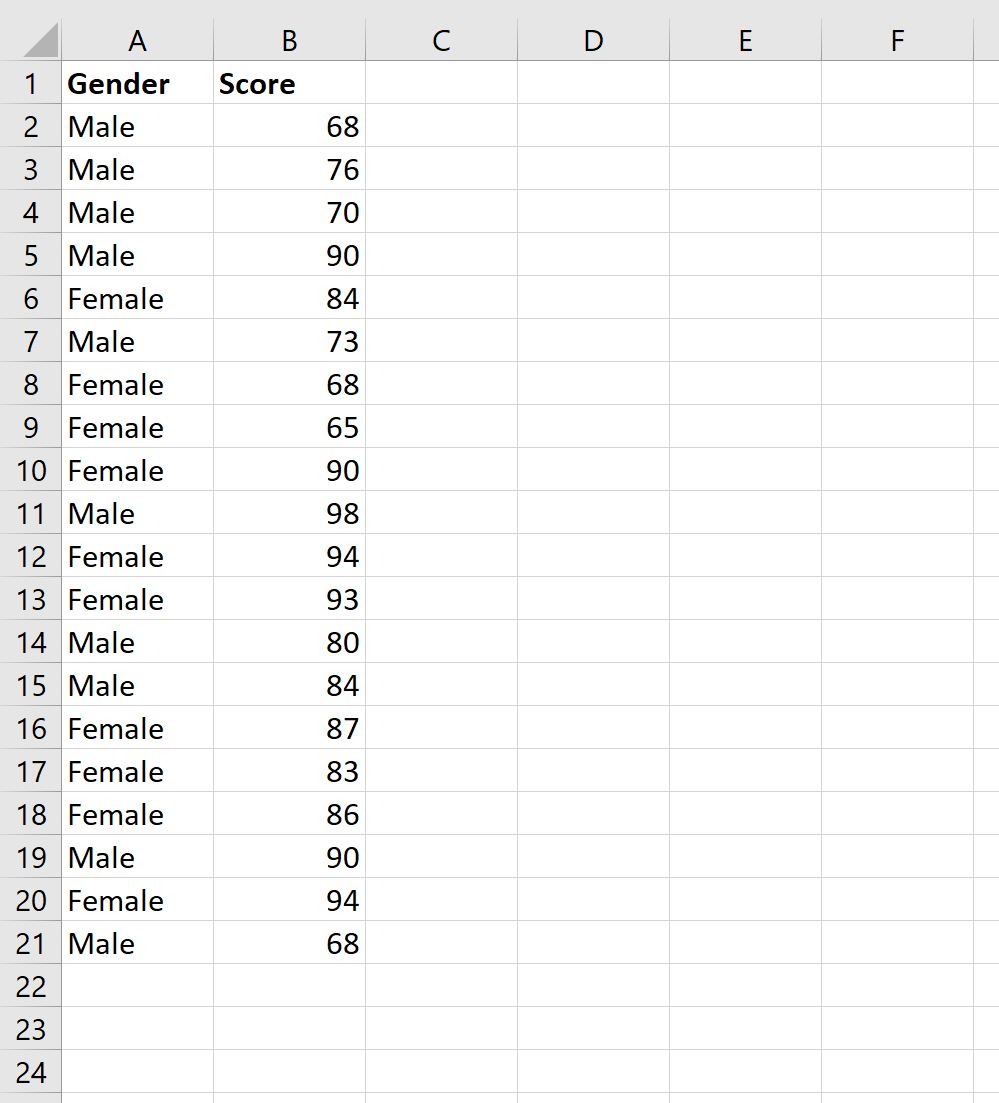Viewport: 999px width, 1103px height.
Task: Select column B header
Action: (289, 41)
